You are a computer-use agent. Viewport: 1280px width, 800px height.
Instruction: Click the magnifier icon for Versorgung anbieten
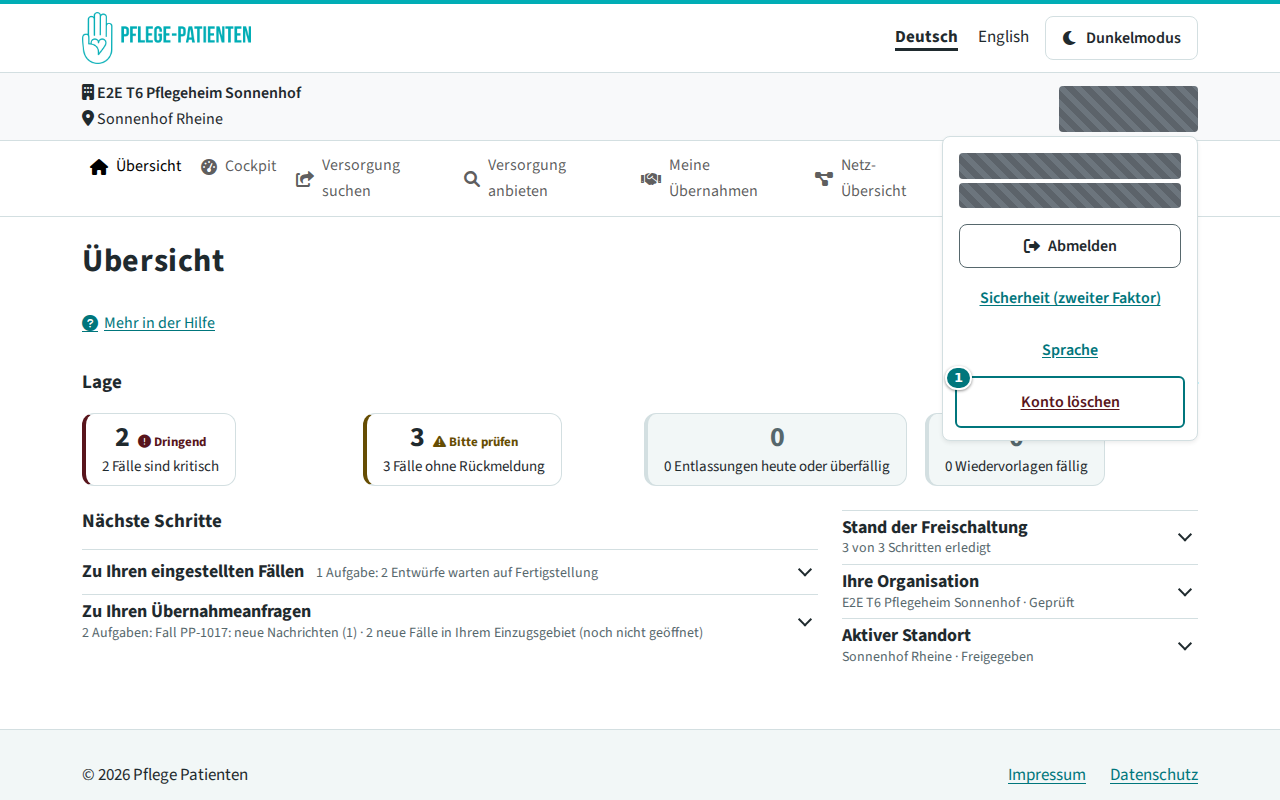472,179
